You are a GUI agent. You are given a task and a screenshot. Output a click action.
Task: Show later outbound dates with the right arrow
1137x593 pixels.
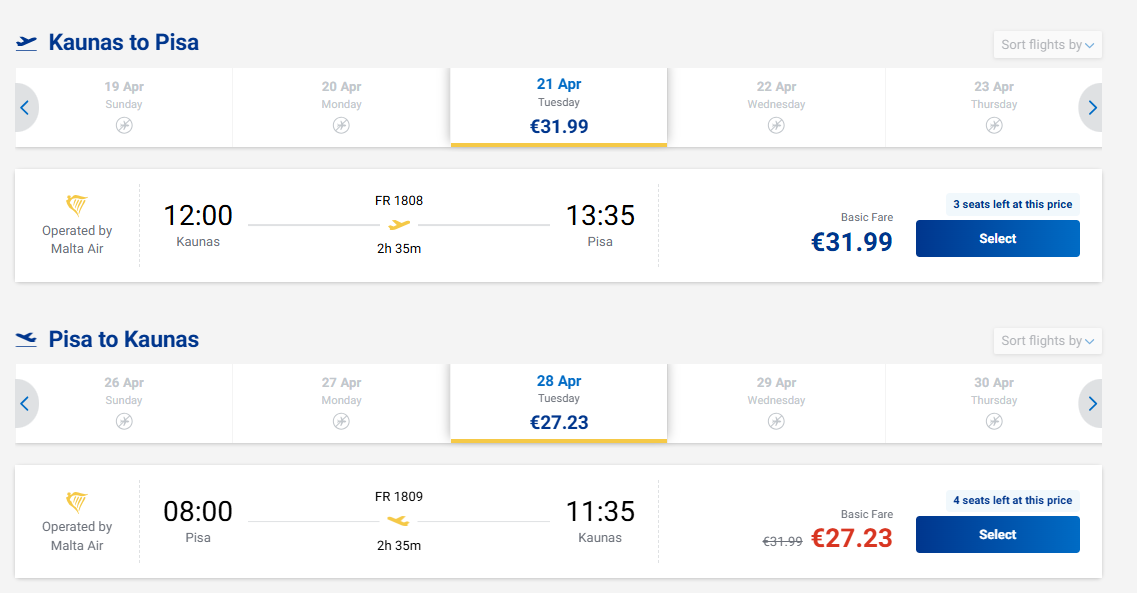click(1092, 108)
